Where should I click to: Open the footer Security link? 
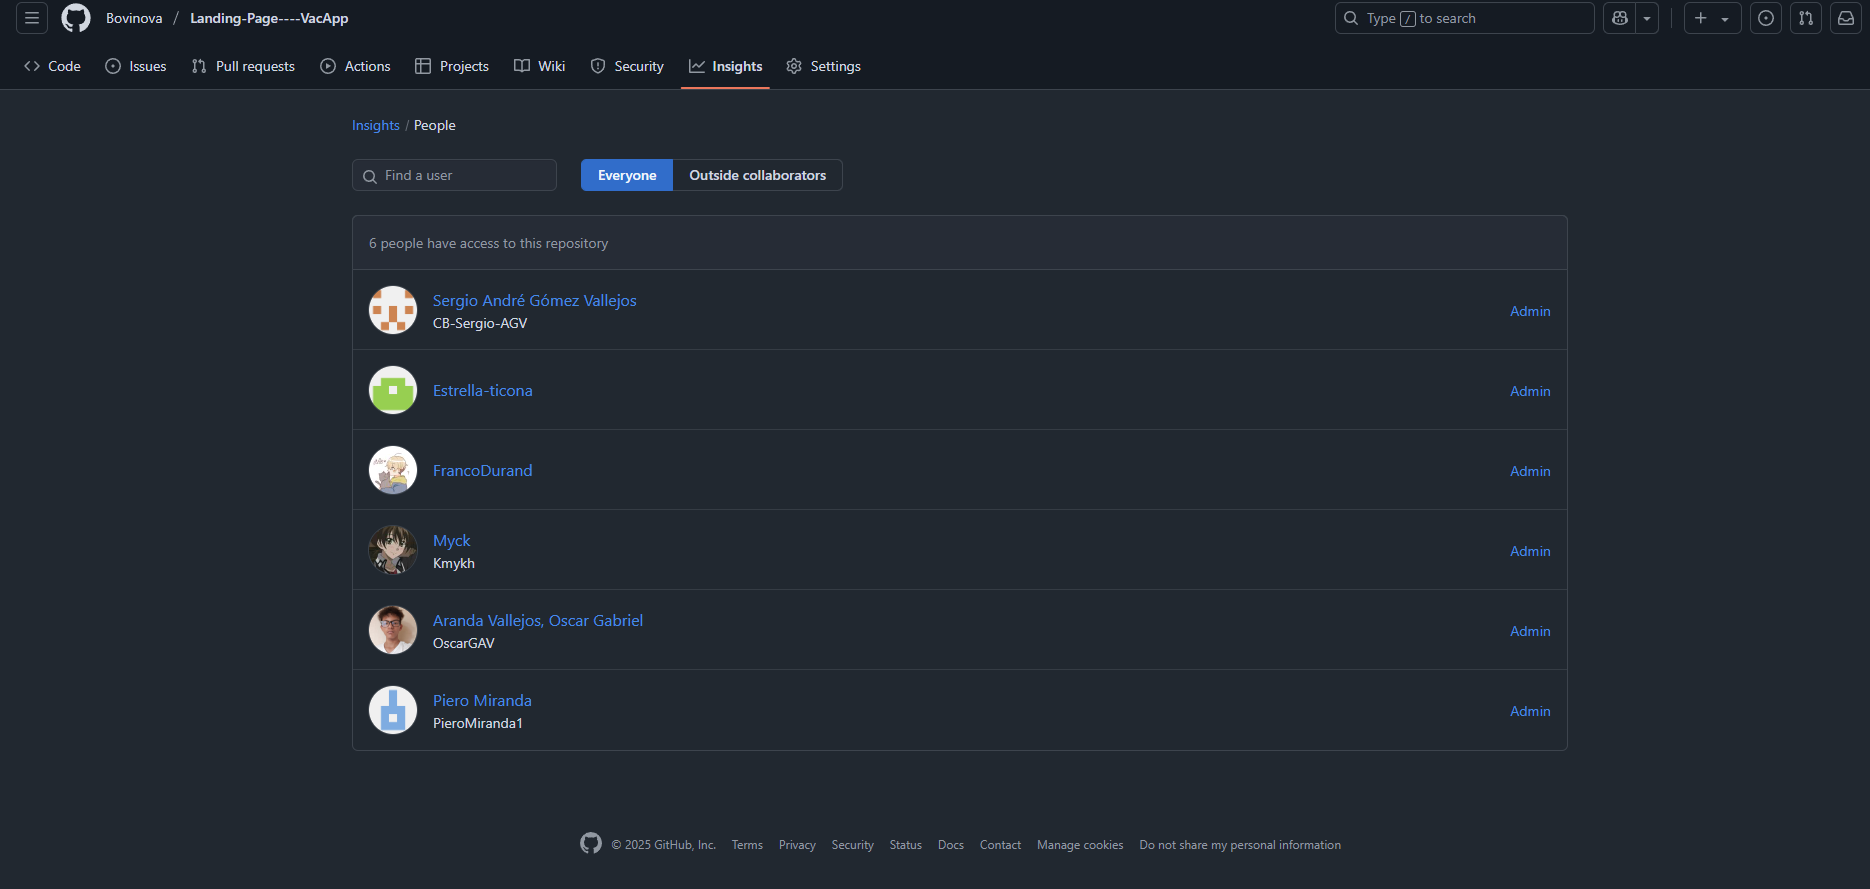[x=853, y=845]
